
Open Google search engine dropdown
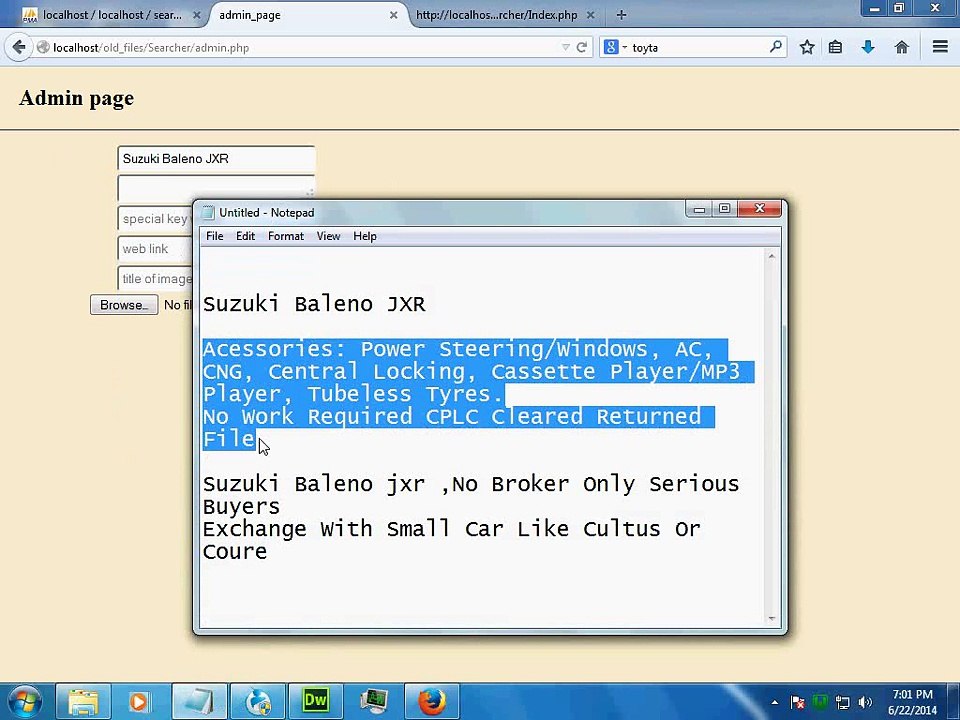pyautogui.click(x=615, y=47)
